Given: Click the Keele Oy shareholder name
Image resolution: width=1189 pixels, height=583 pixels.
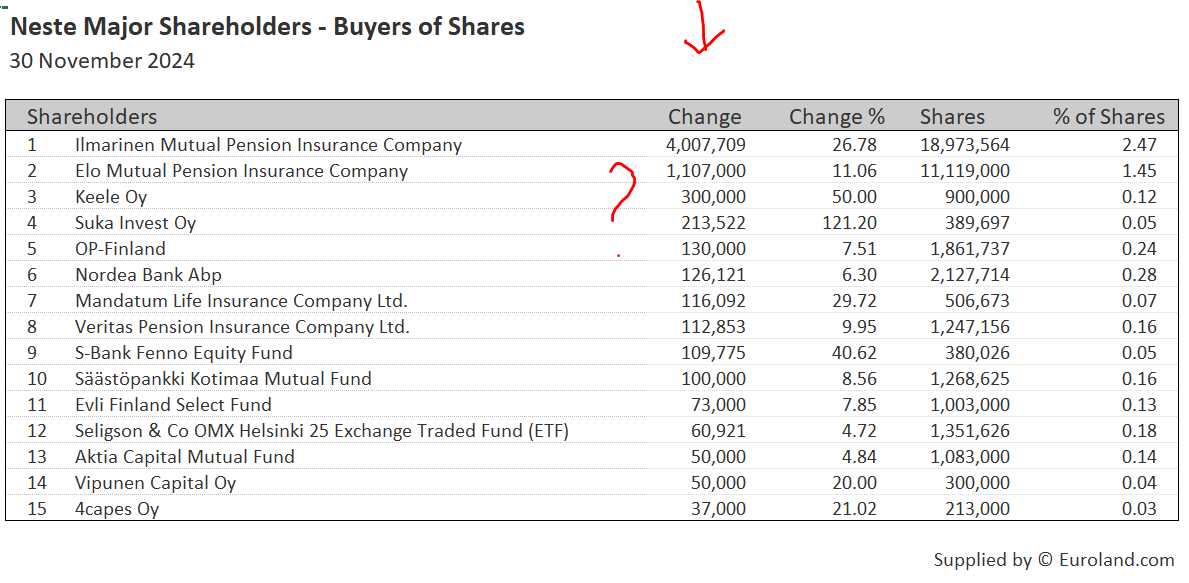Looking at the screenshot, I should [111, 197].
